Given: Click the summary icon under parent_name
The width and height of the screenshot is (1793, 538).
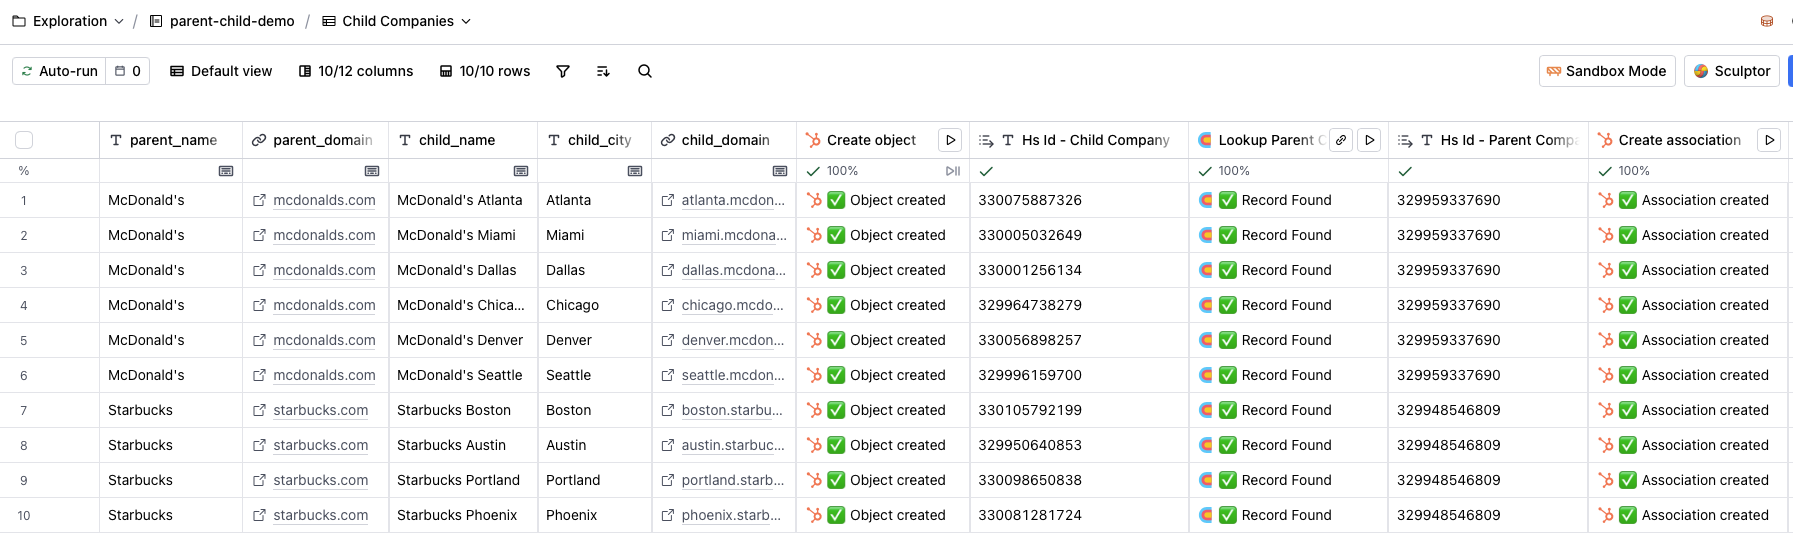Looking at the screenshot, I should coord(226,171).
